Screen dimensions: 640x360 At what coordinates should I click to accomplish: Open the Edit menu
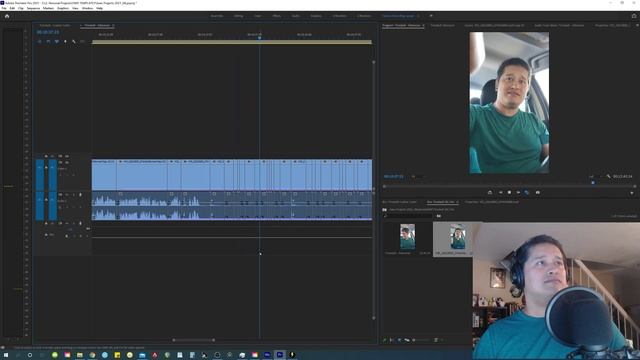coord(12,8)
